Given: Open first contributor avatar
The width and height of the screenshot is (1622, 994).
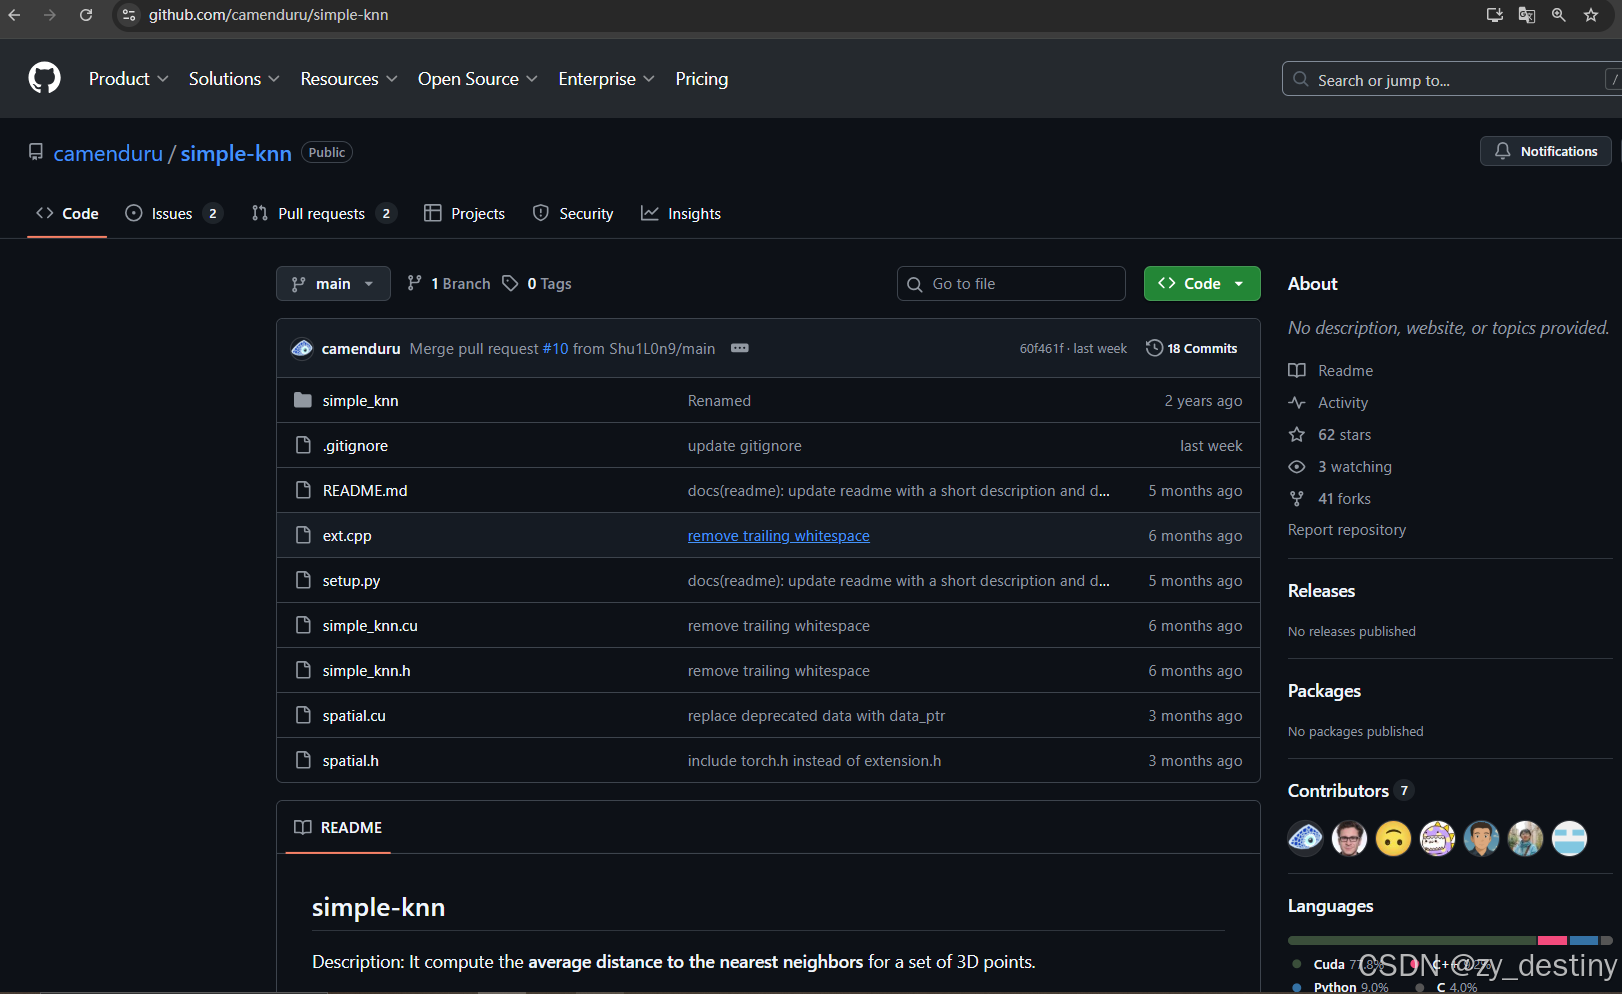Looking at the screenshot, I should pyautogui.click(x=1306, y=838).
